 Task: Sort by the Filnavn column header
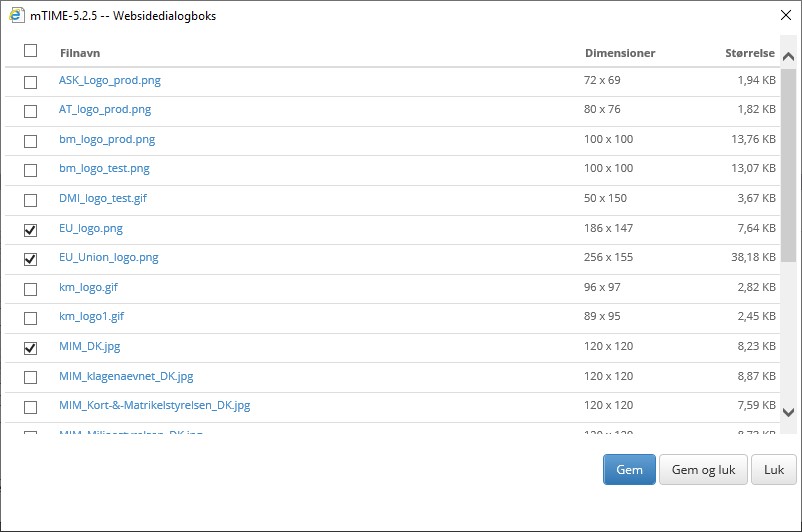pyautogui.click(x=79, y=53)
